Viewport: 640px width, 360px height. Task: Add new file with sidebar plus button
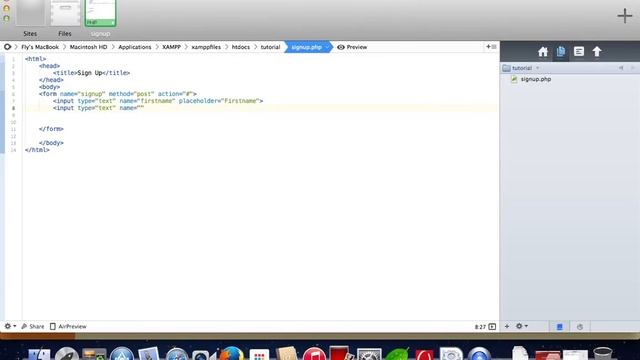click(x=507, y=326)
